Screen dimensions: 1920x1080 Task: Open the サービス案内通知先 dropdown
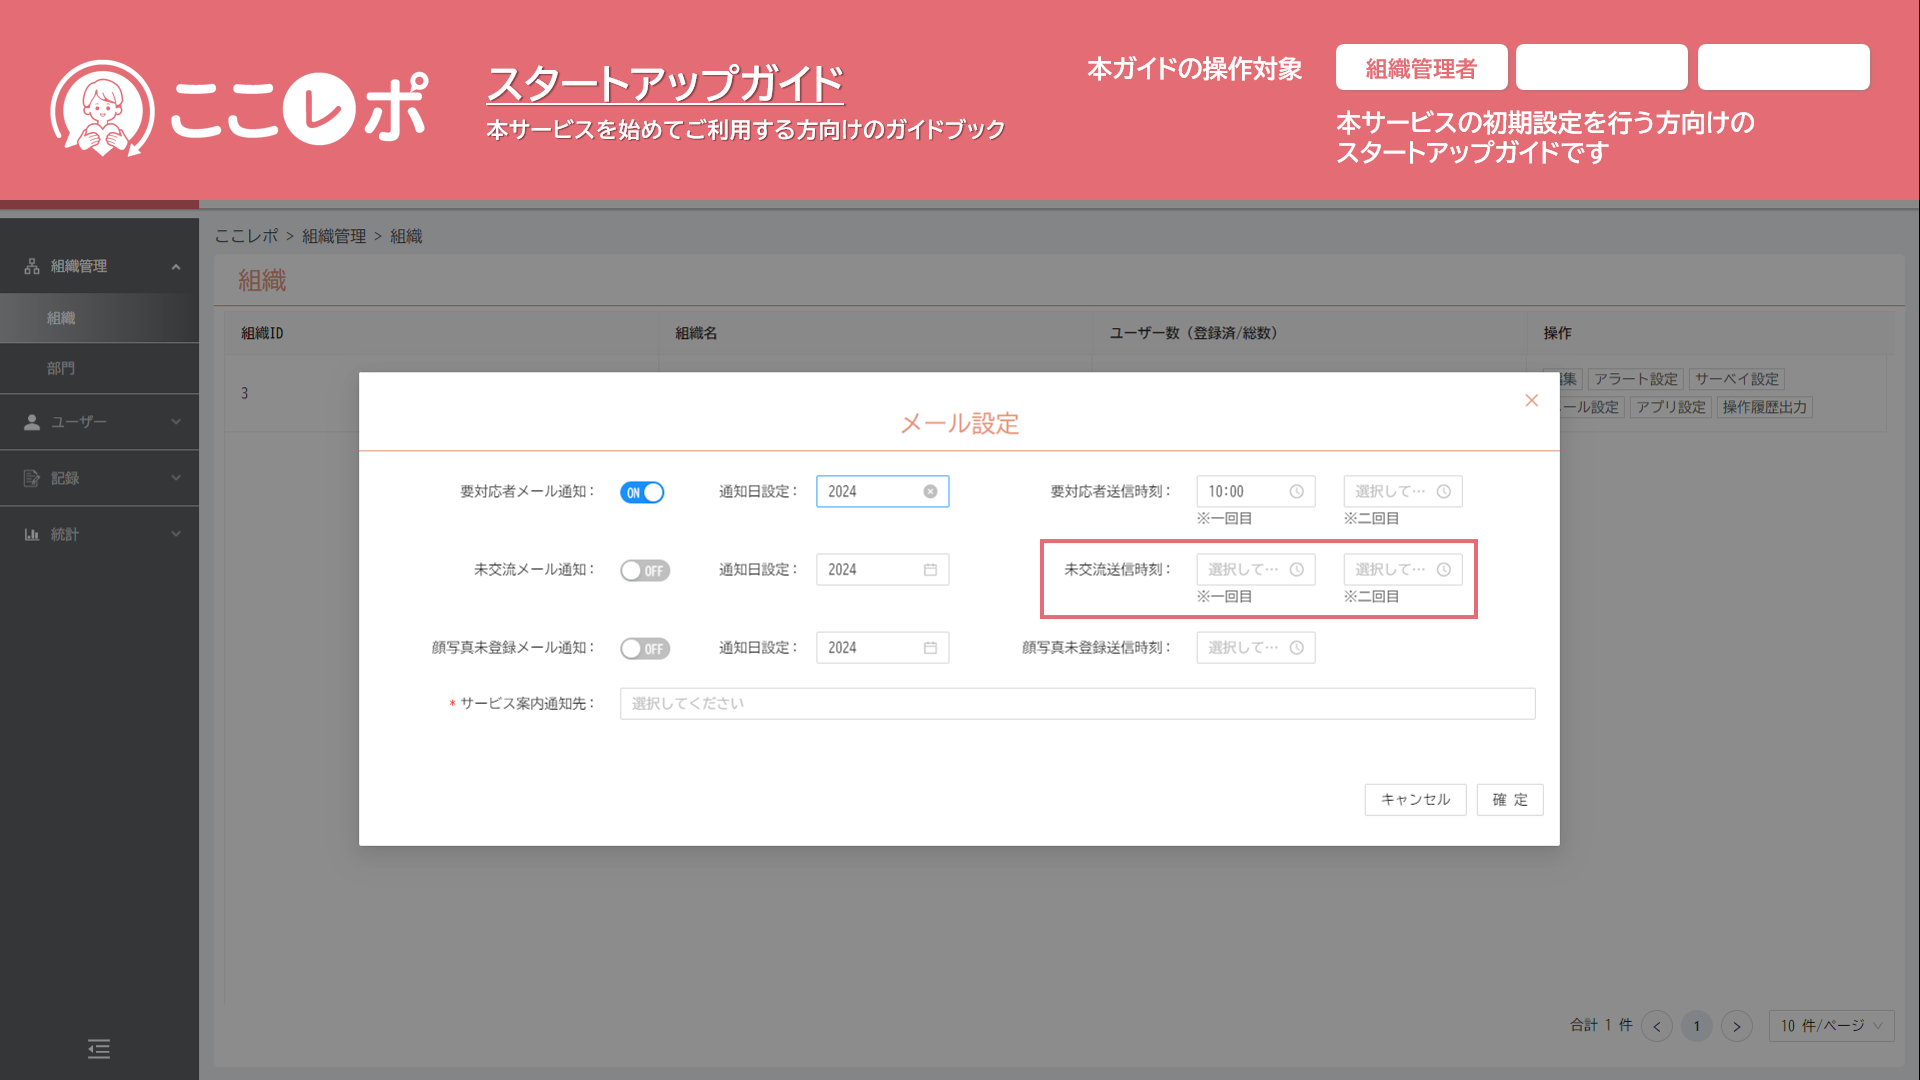[1076, 703]
